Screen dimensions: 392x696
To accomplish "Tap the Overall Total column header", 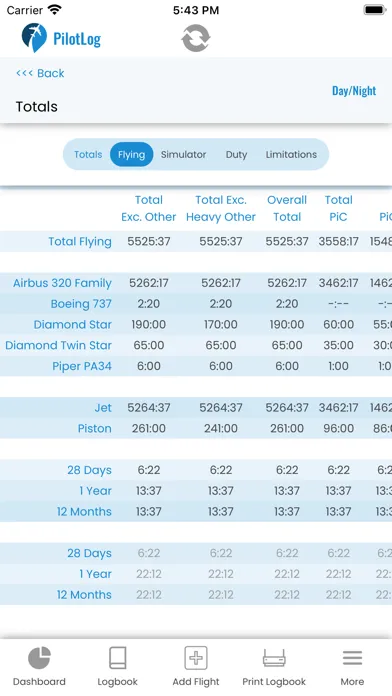I will point(287,208).
